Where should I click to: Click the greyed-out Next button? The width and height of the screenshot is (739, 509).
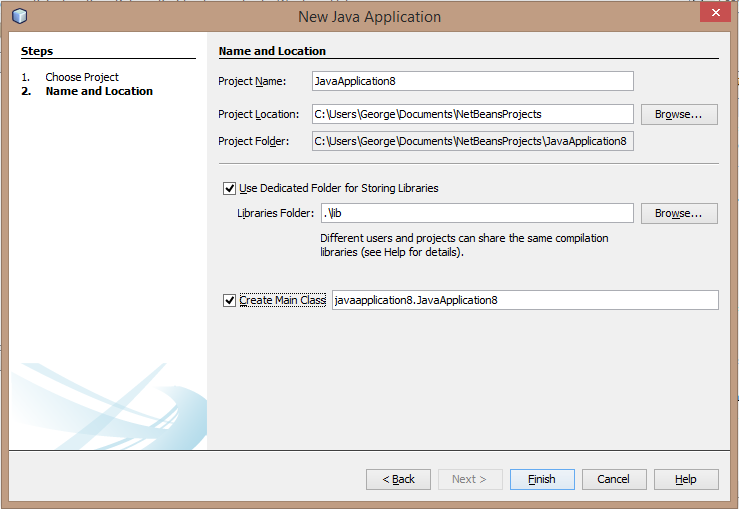point(469,479)
